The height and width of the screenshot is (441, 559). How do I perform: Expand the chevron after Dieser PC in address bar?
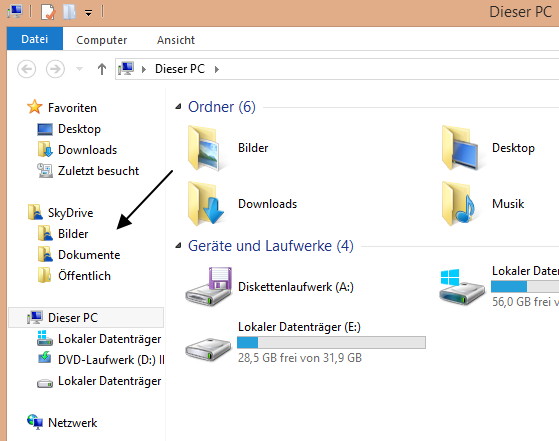pos(217,69)
